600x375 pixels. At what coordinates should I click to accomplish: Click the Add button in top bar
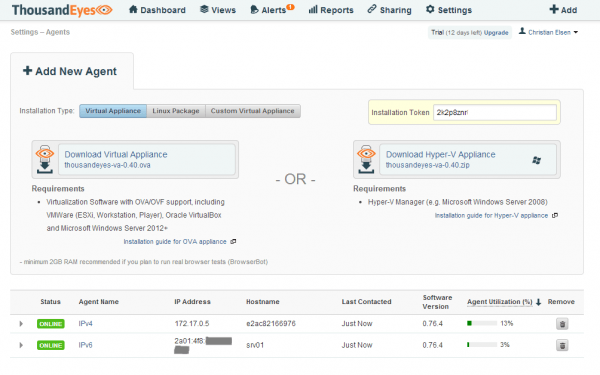coord(563,10)
